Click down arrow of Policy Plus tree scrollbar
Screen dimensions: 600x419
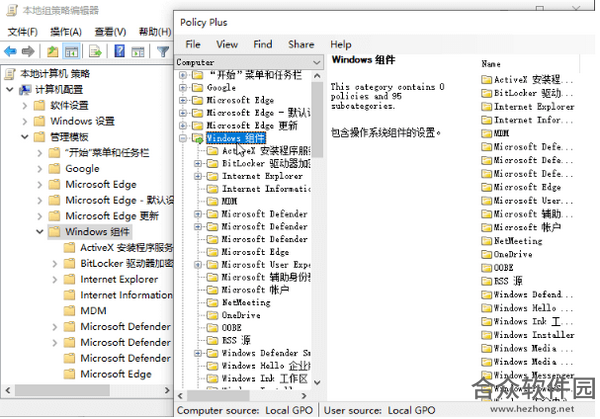pos(317,382)
